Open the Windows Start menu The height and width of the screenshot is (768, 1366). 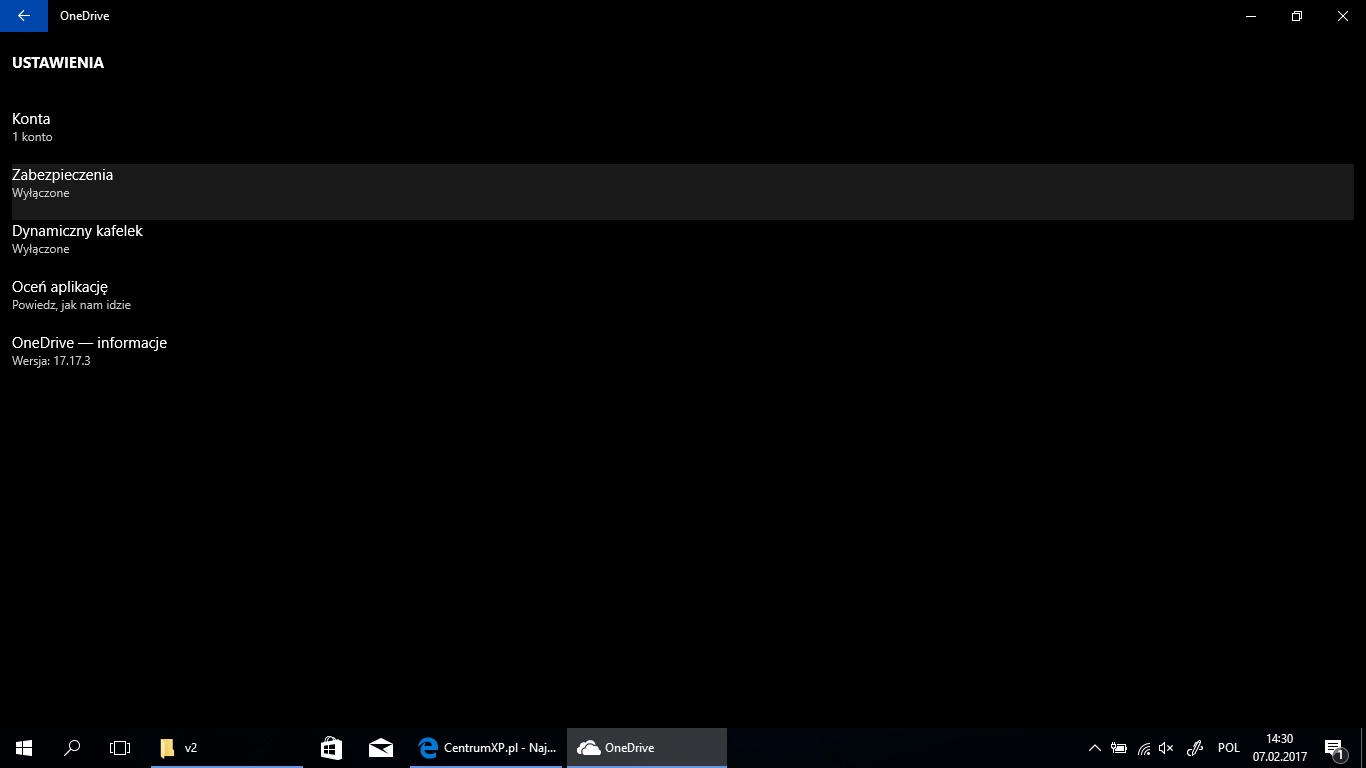[x=24, y=748]
